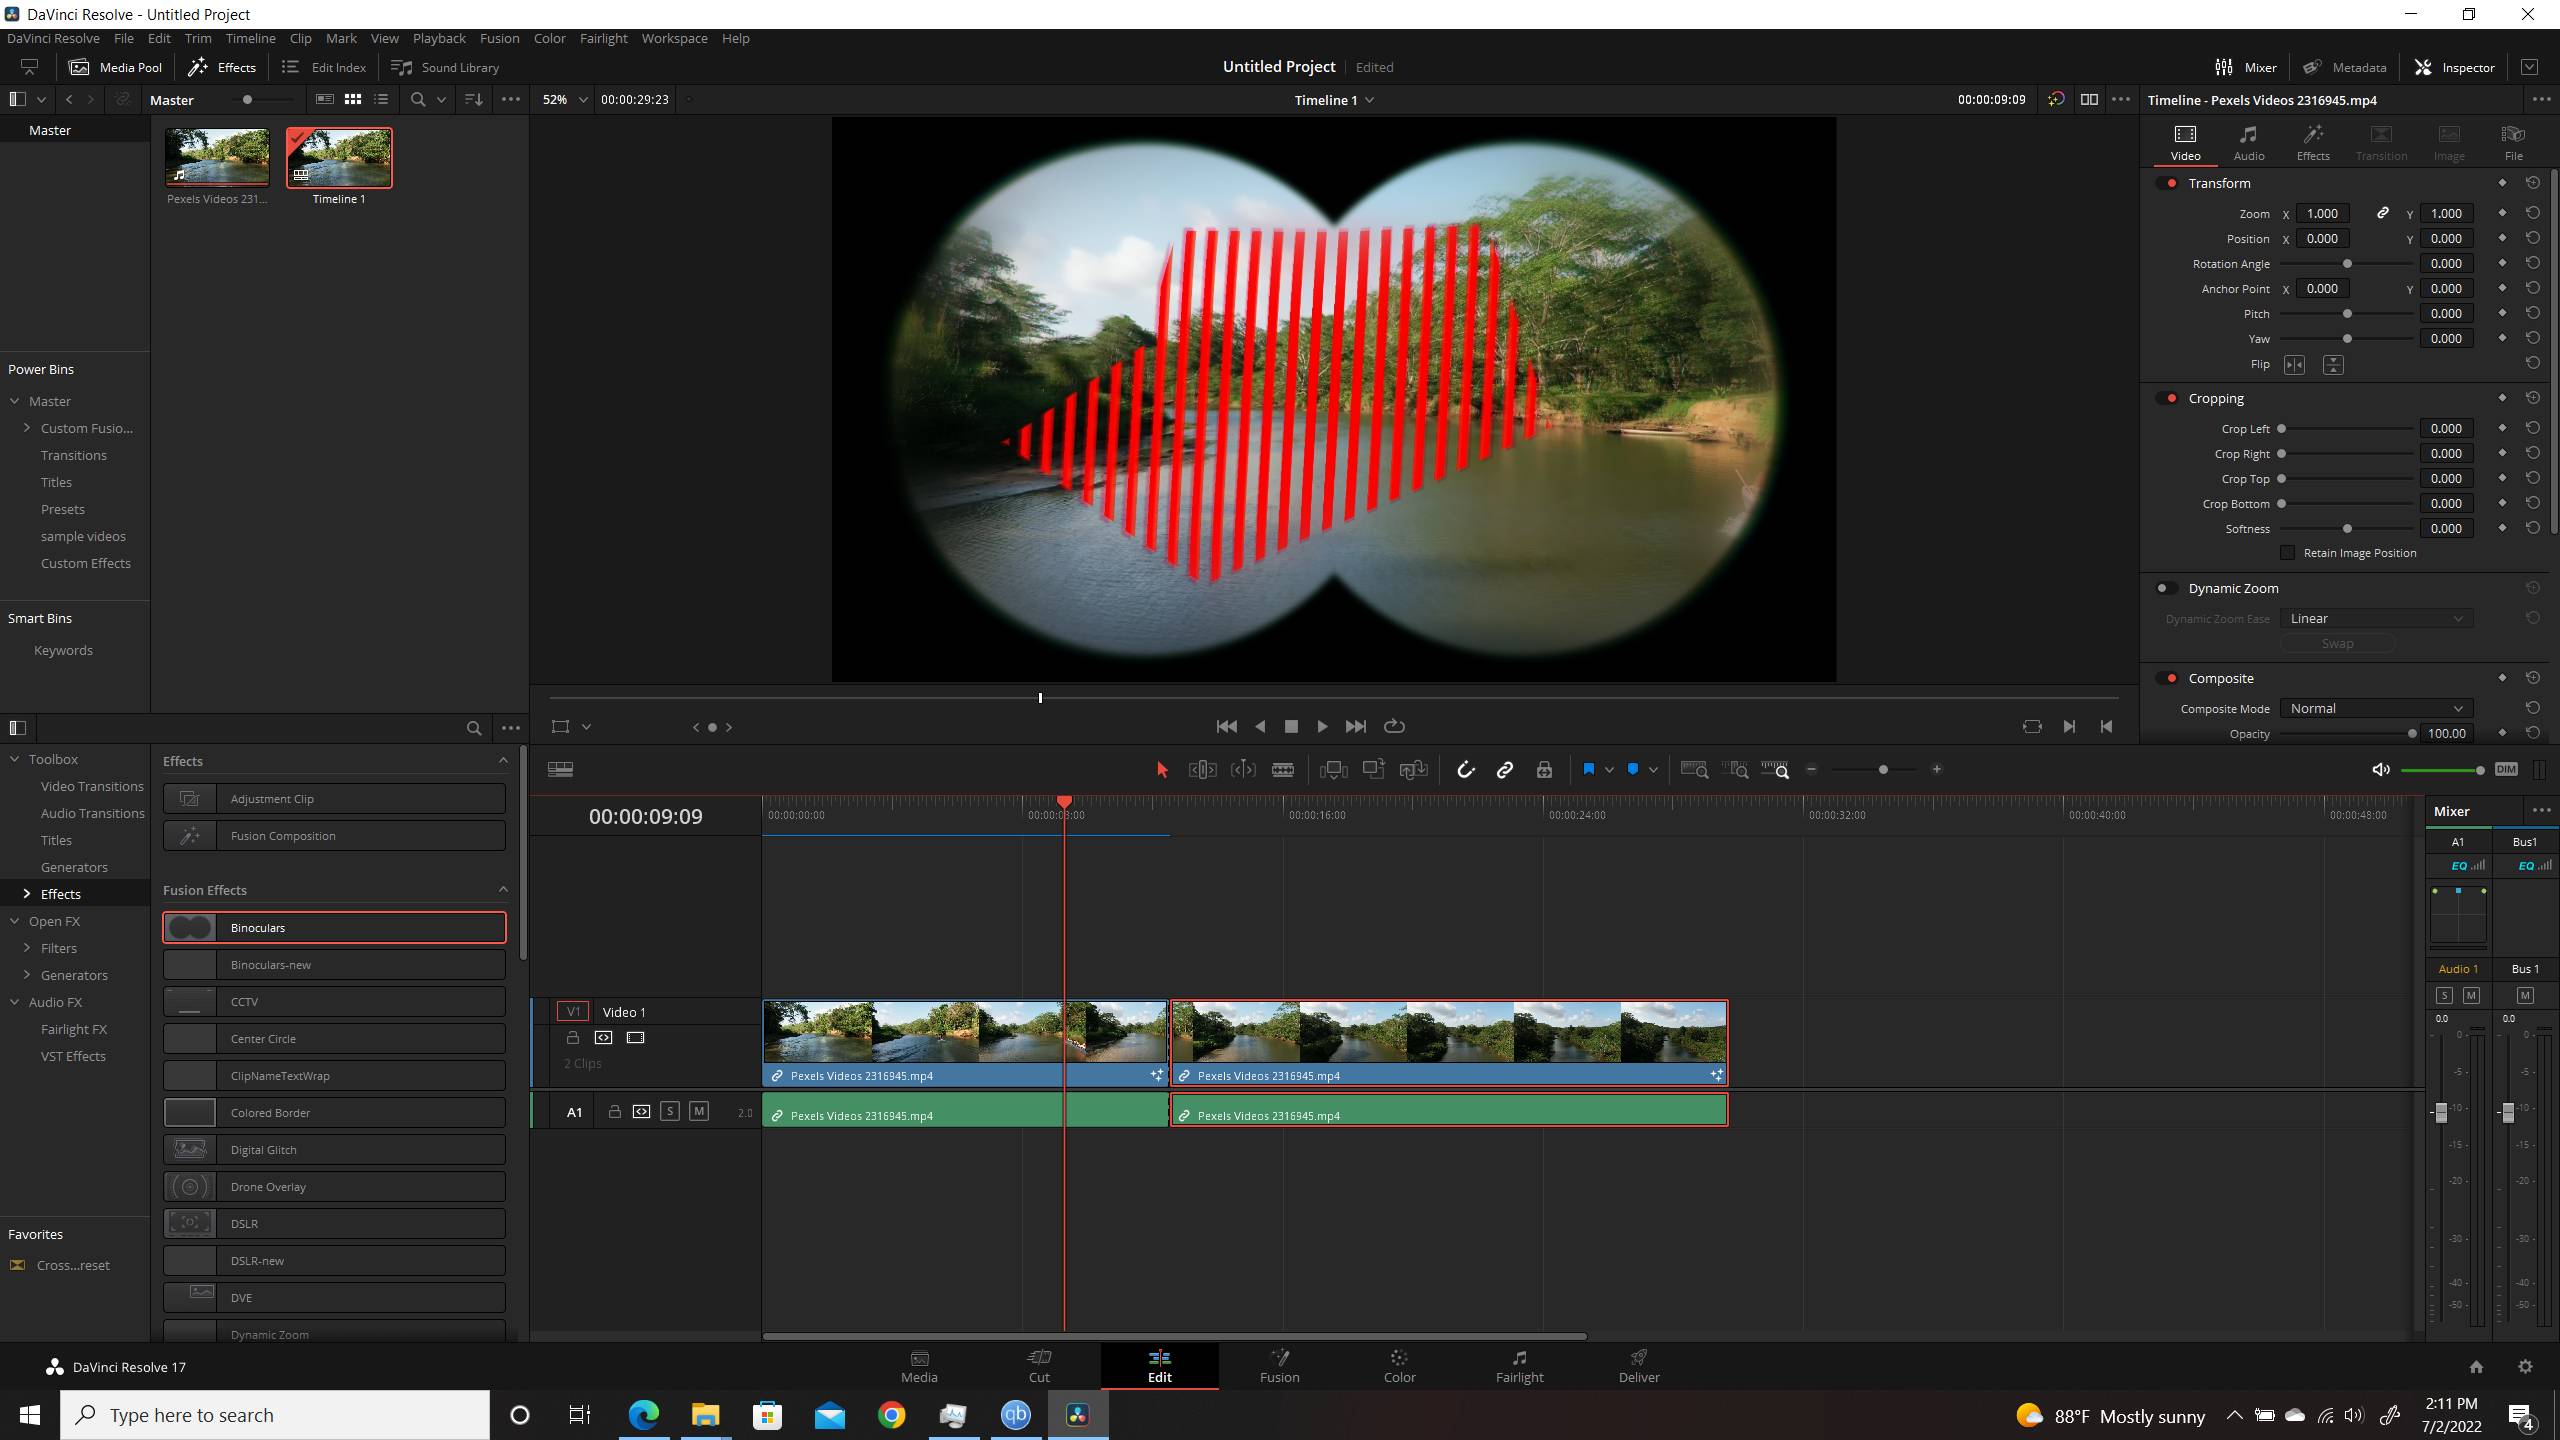This screenshot has height=1440, width=2560.
Task: Toggle the Transform section enable switch
Action: point(2167,183)
